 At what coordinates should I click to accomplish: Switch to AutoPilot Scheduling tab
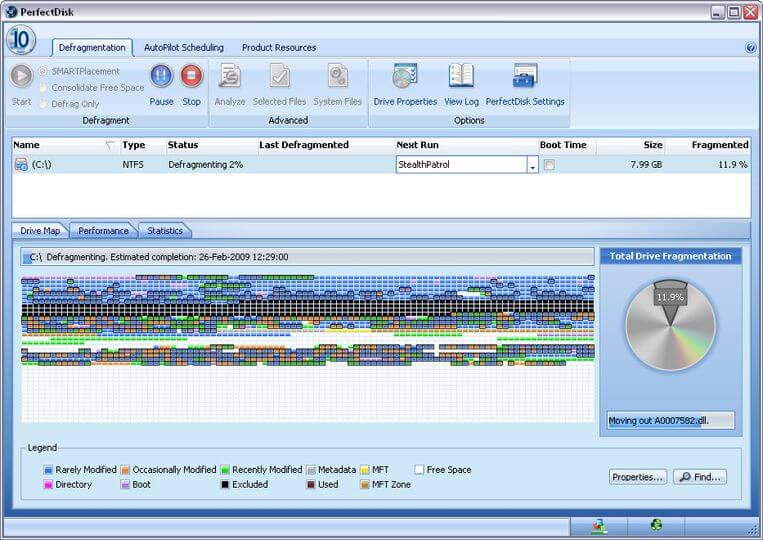pyautogui.click(x=184, y=47)
